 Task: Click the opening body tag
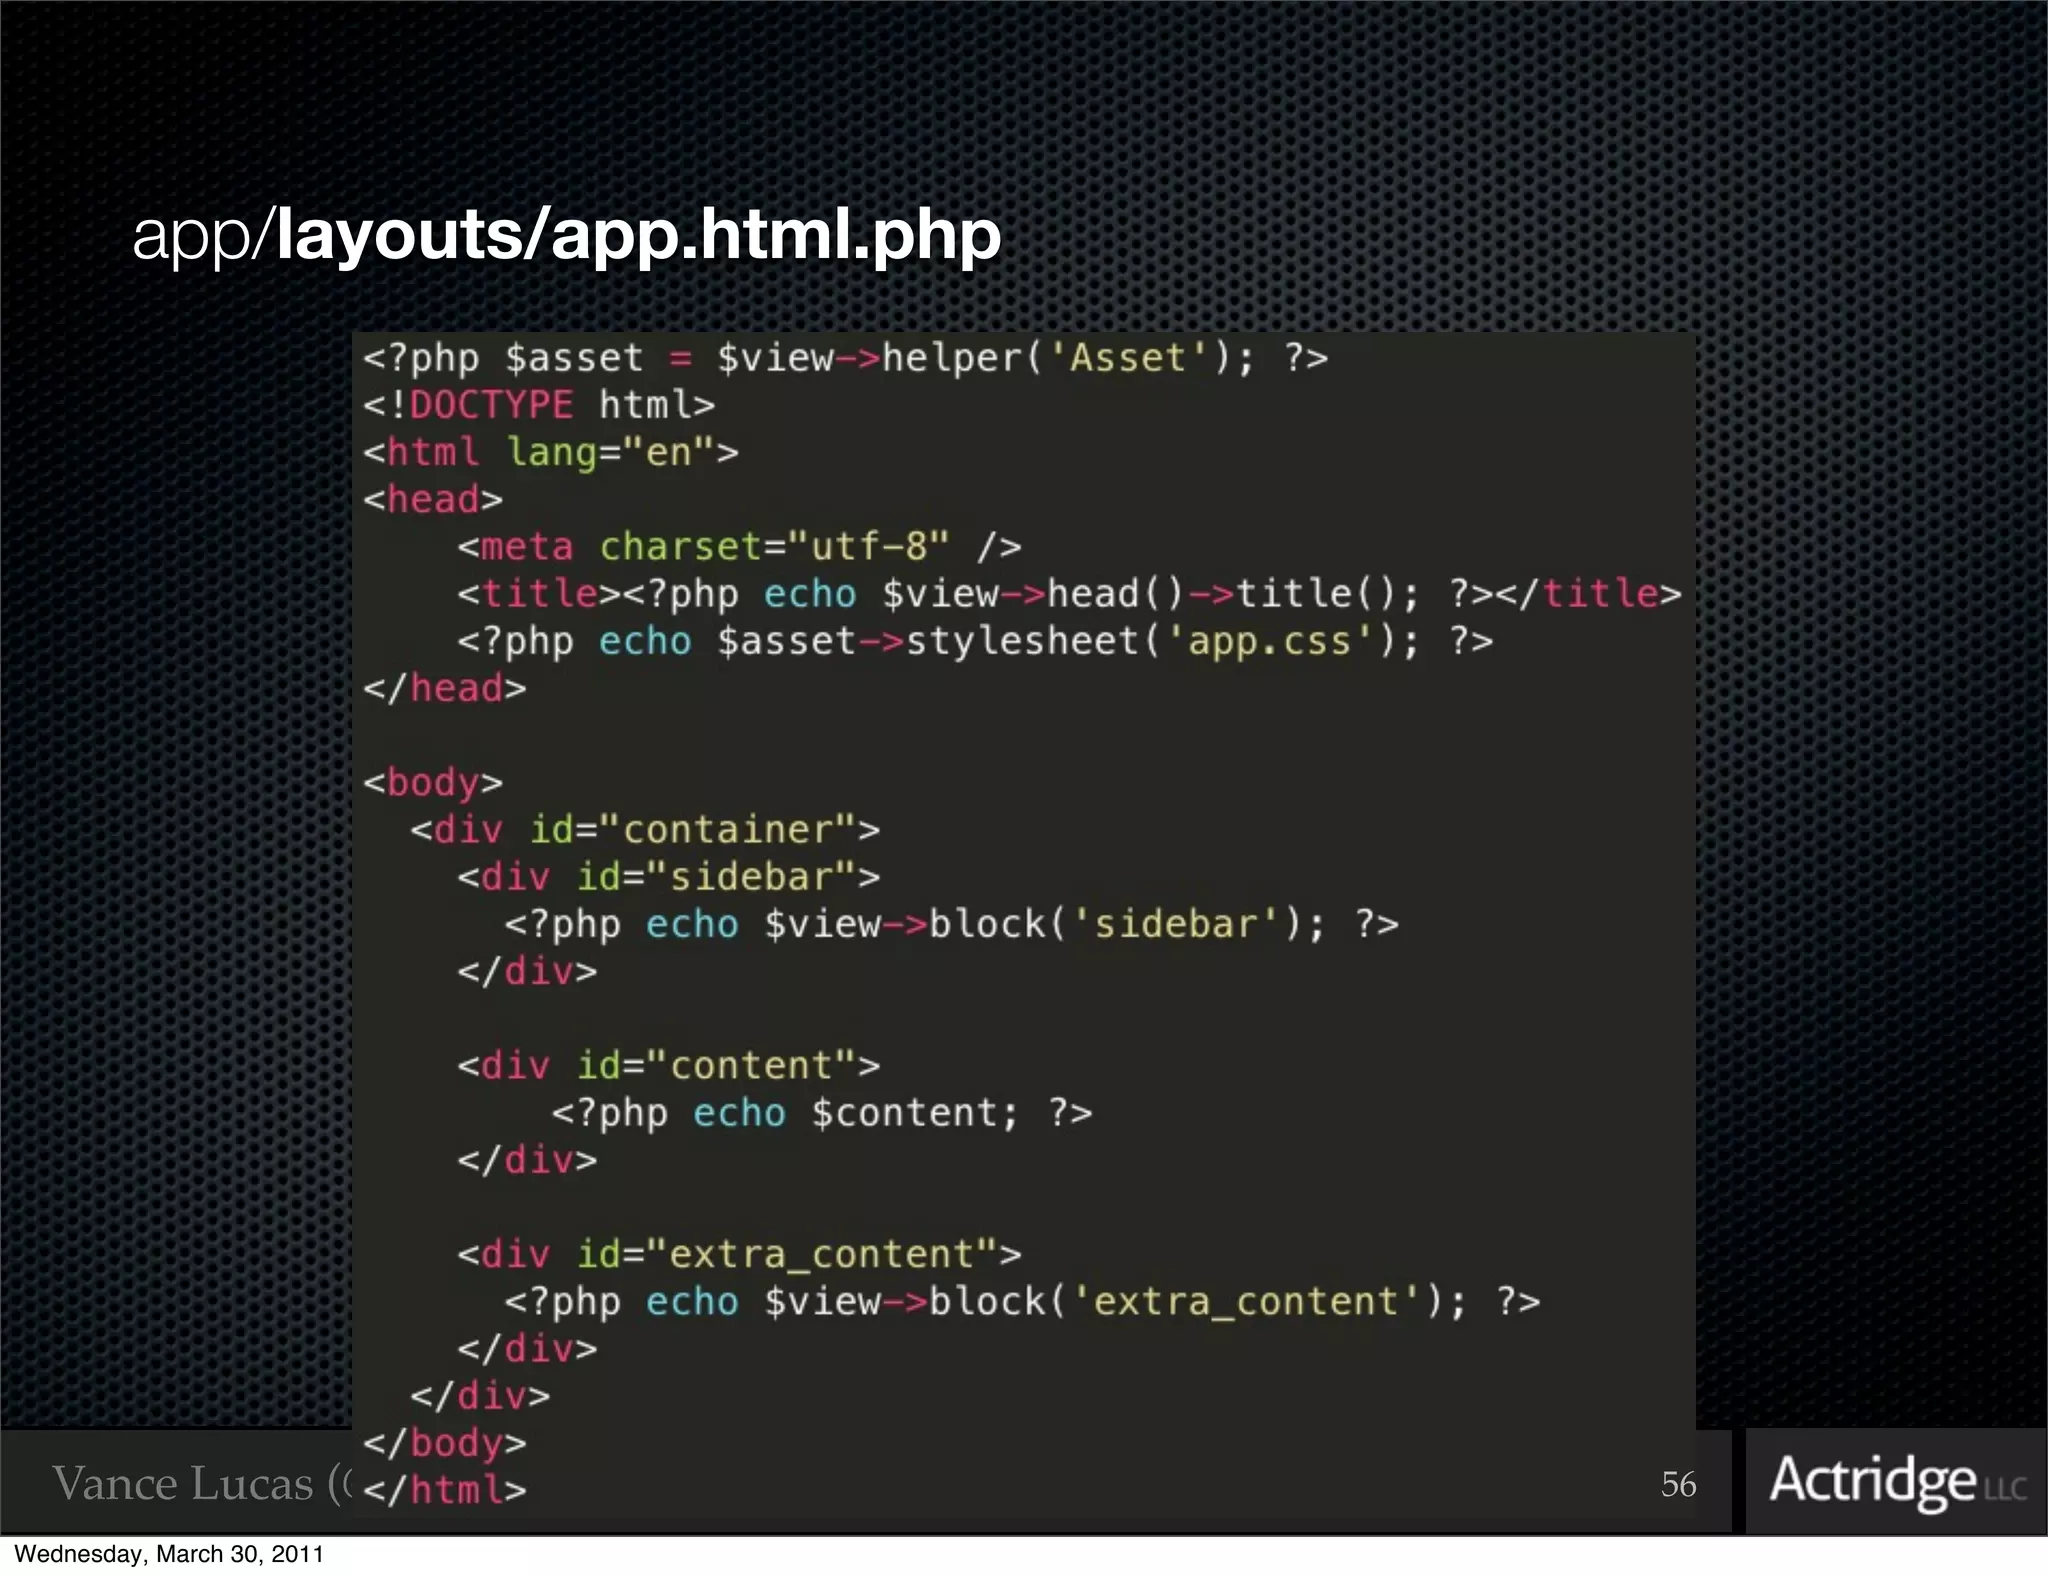432,782
